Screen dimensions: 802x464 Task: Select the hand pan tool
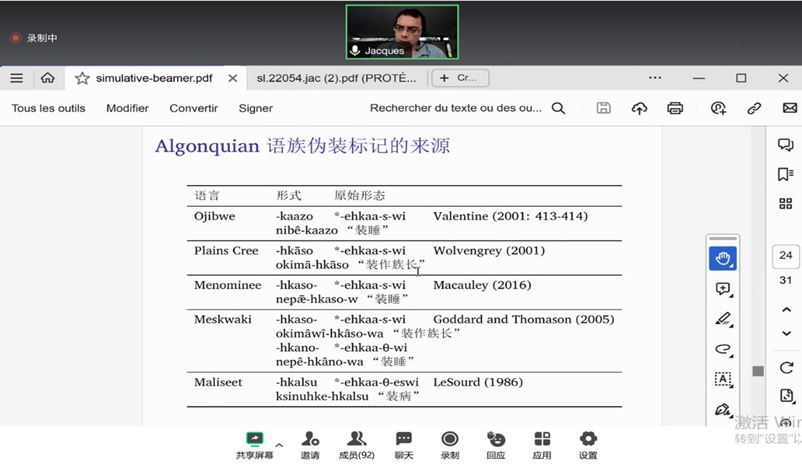723,258
